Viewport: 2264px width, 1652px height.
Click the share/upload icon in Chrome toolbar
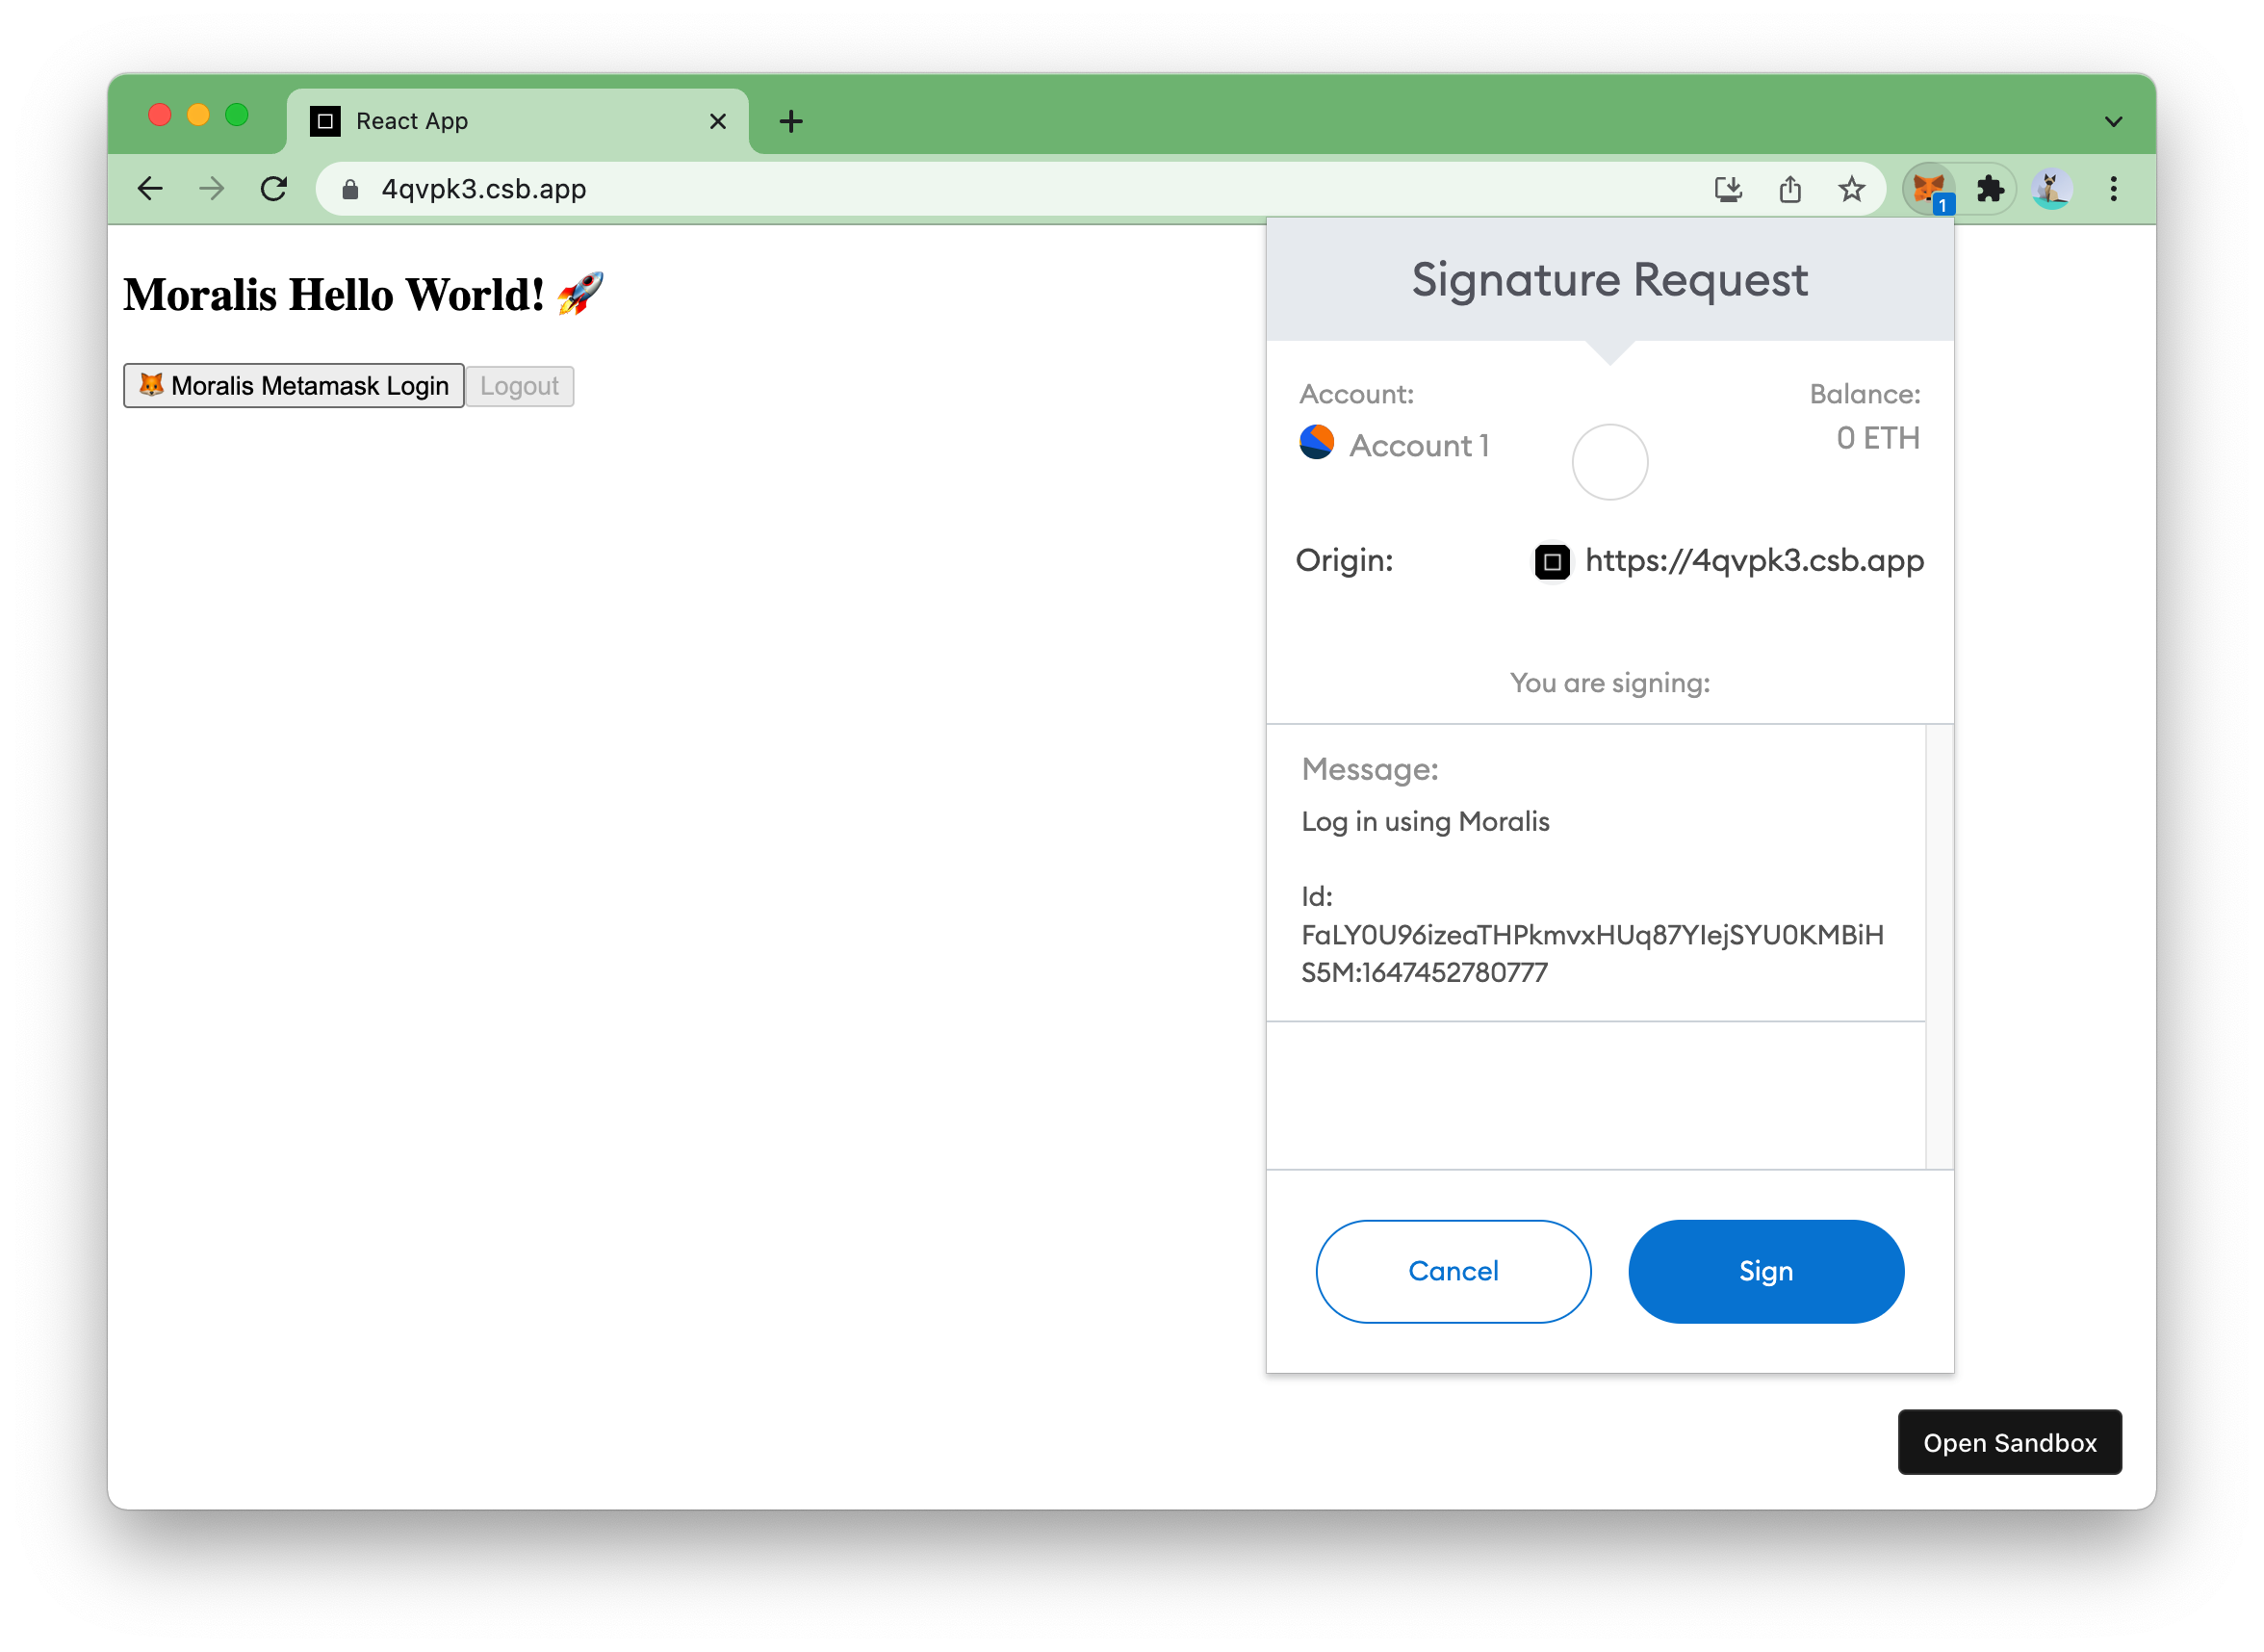click(1788, 190)
